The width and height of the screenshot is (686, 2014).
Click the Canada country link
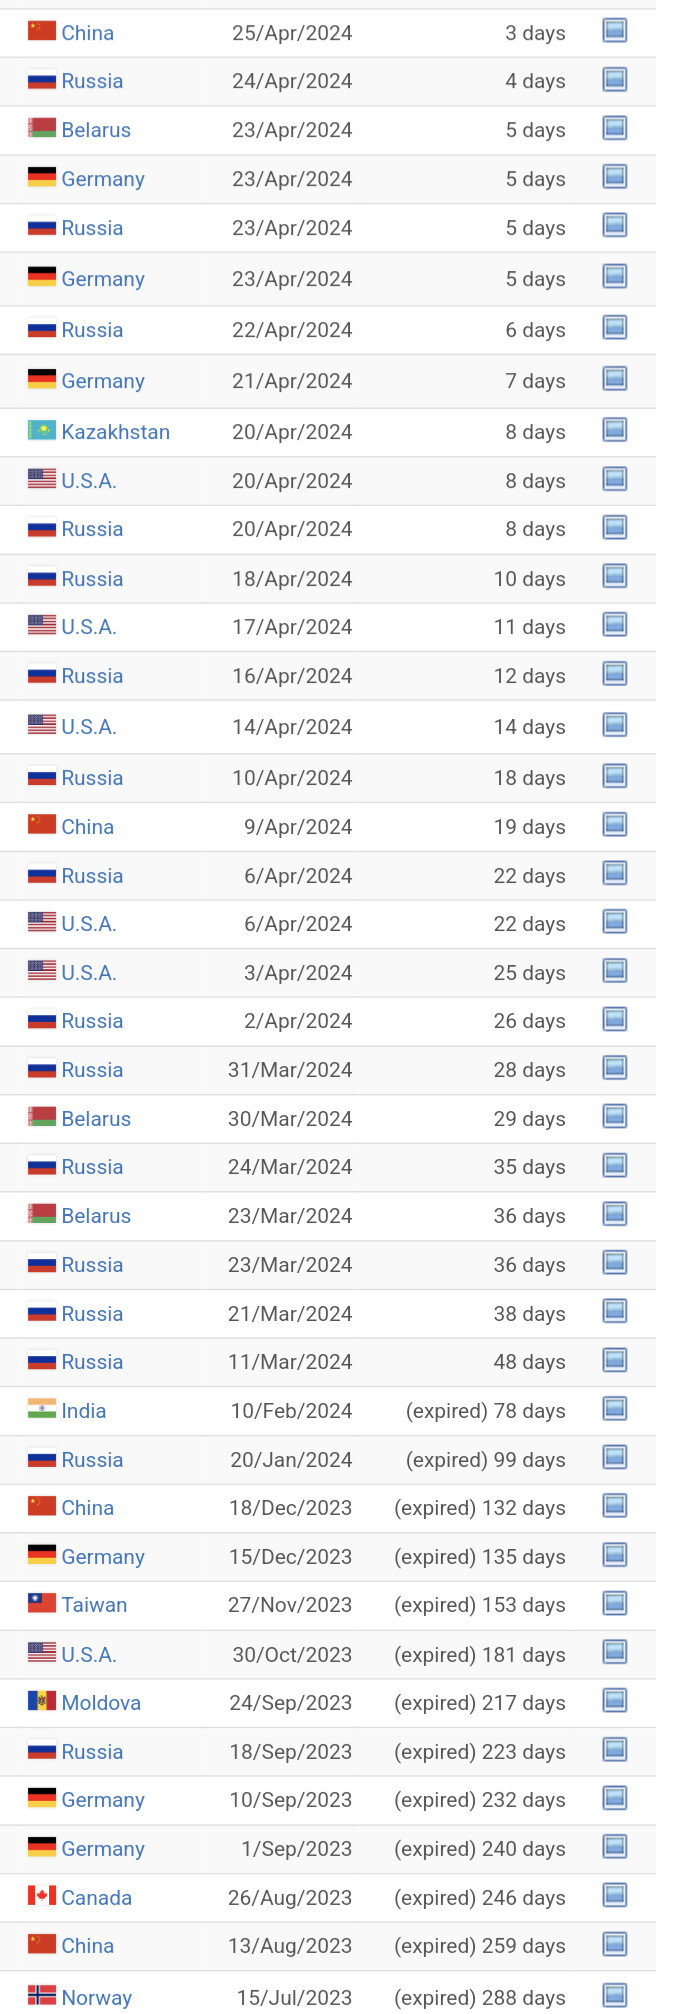tap(96, 1898)
